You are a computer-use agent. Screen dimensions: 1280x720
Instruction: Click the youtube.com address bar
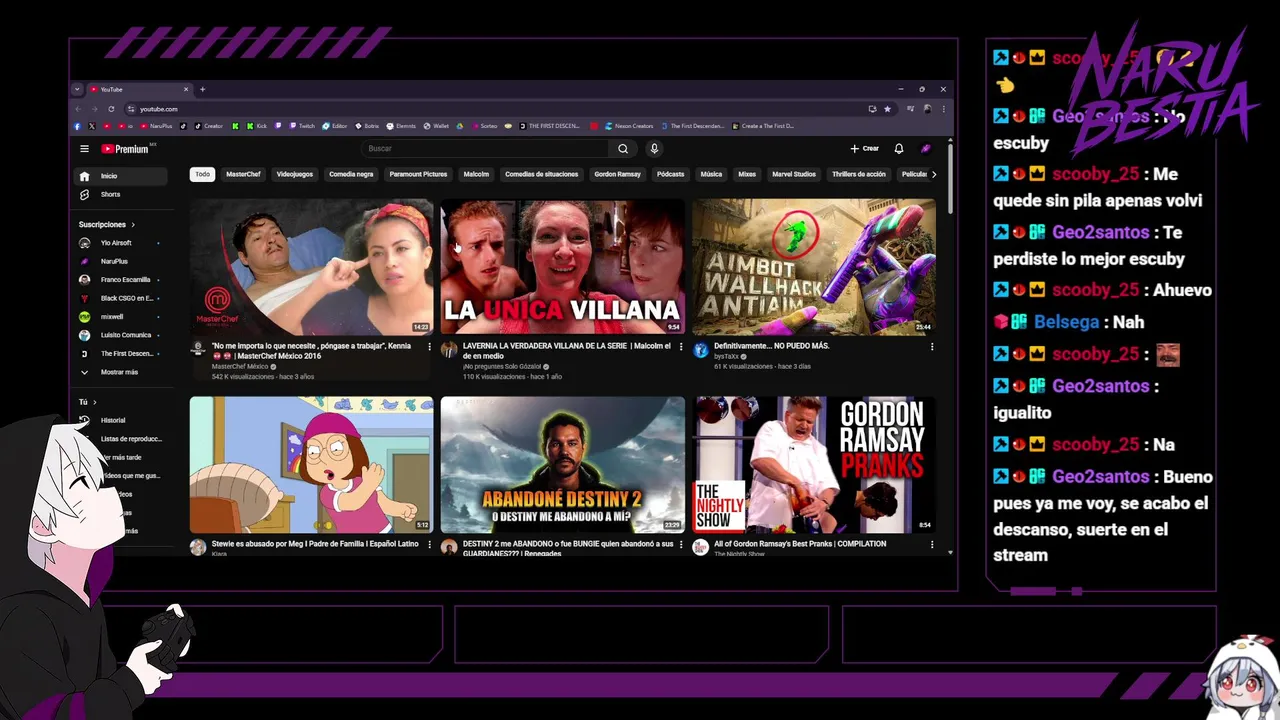[500, 109]
